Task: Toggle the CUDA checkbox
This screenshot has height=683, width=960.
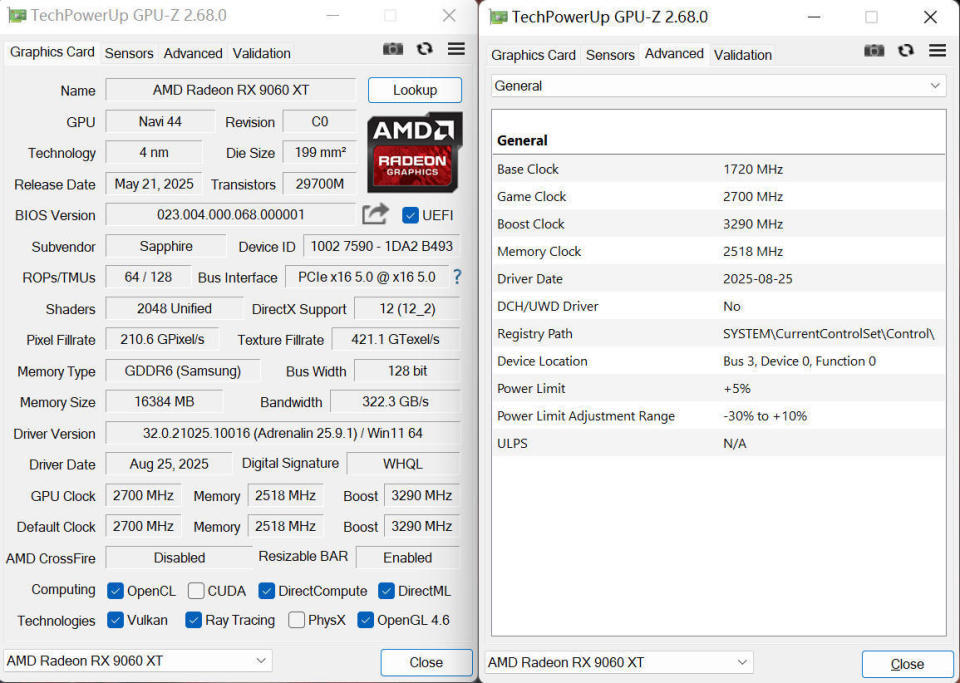Action: [x=196, y=591]
